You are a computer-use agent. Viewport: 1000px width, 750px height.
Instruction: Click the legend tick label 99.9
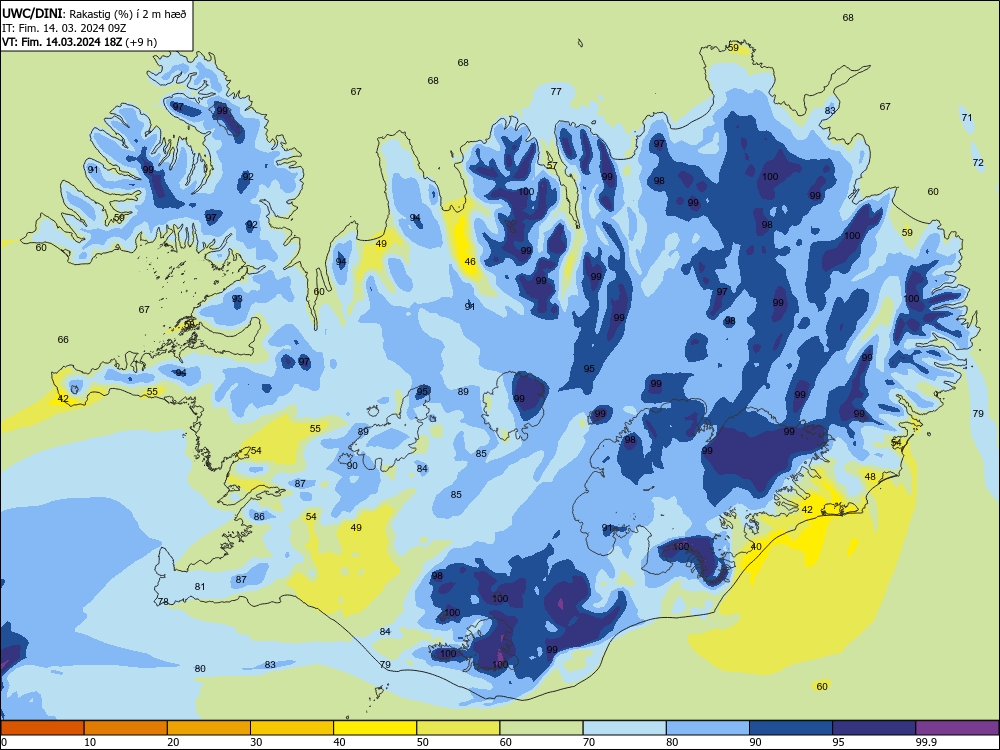tap(926, 742)
